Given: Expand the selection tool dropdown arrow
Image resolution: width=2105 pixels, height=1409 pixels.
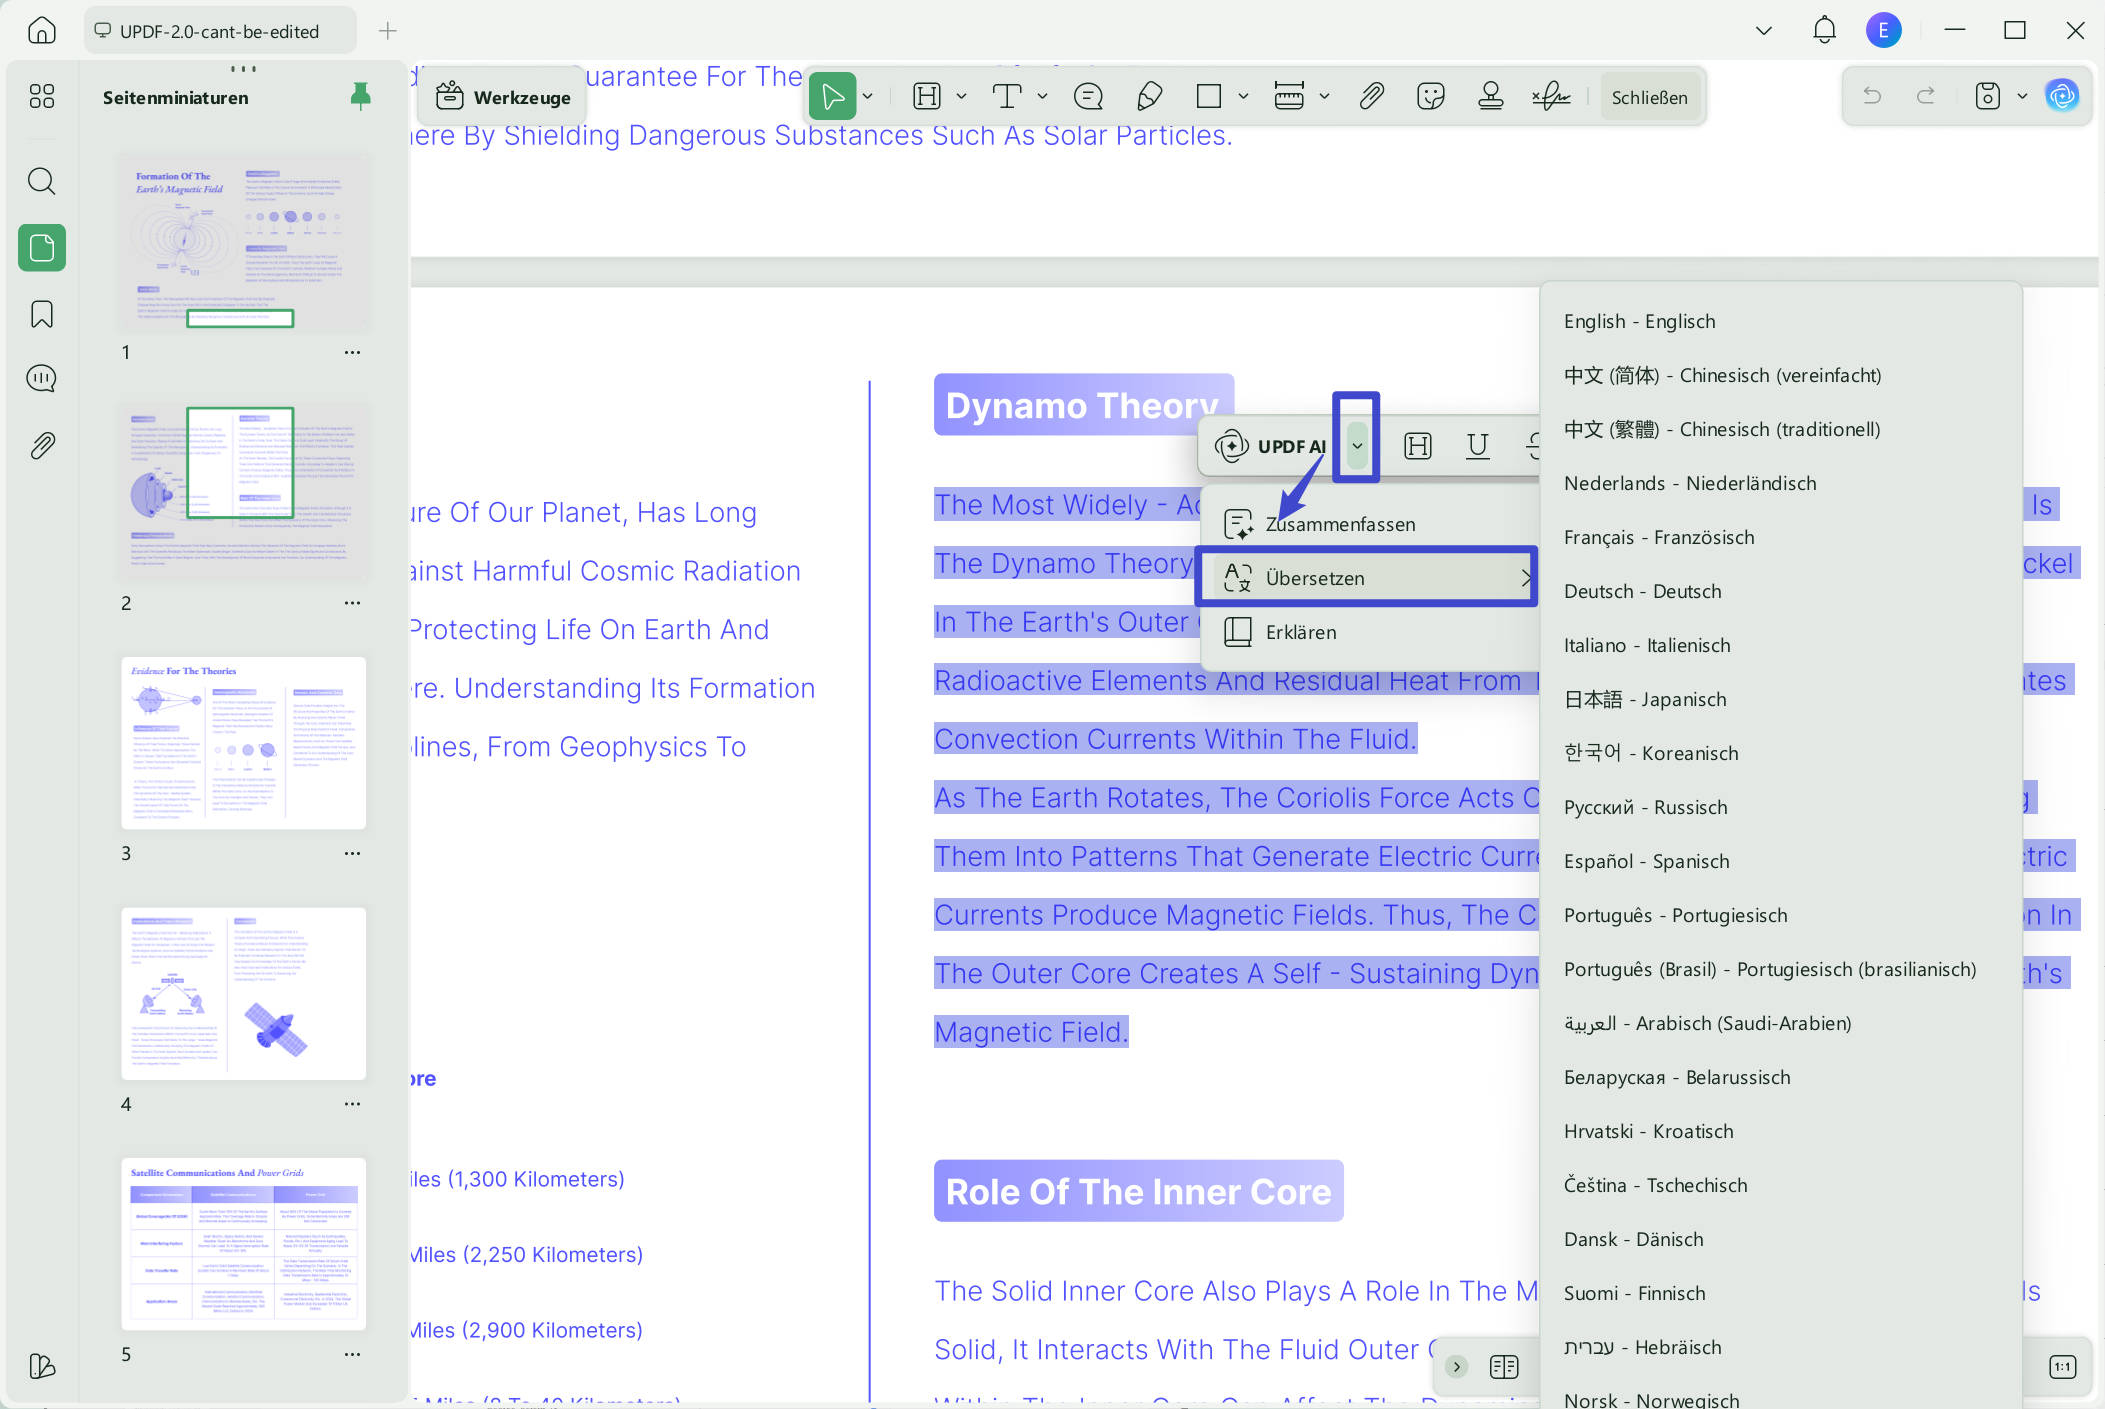Looking at the screenshot, I should click(x=868, y=97).
